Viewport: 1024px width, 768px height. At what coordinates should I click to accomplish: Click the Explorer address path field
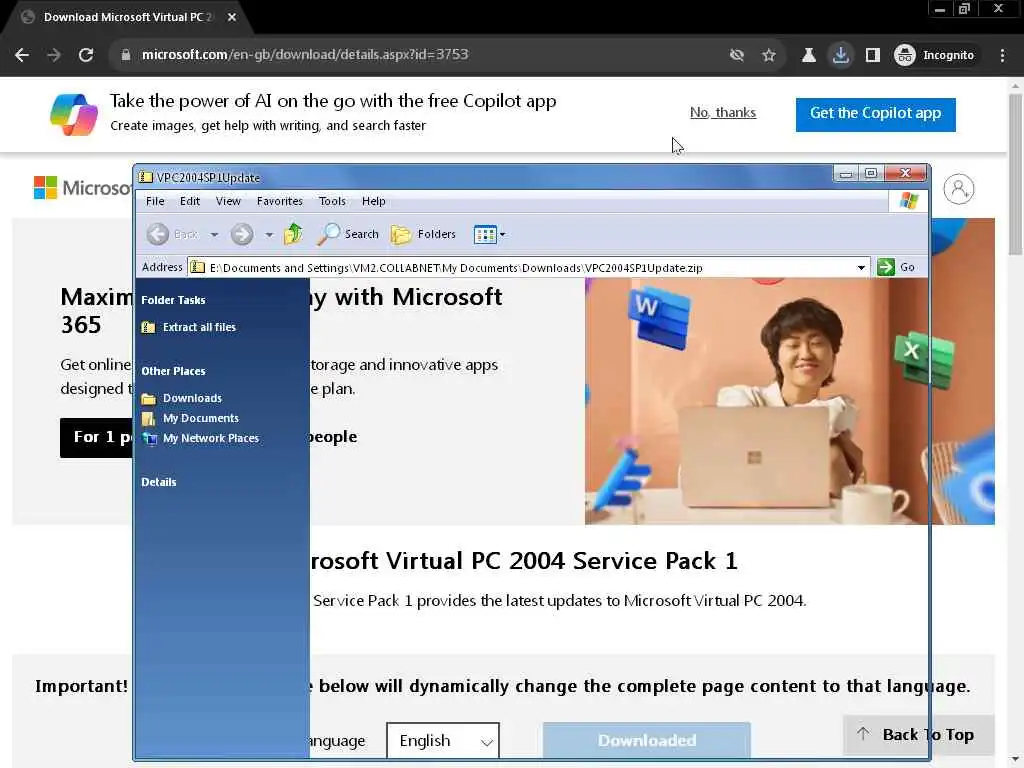[x=529, y=267]
